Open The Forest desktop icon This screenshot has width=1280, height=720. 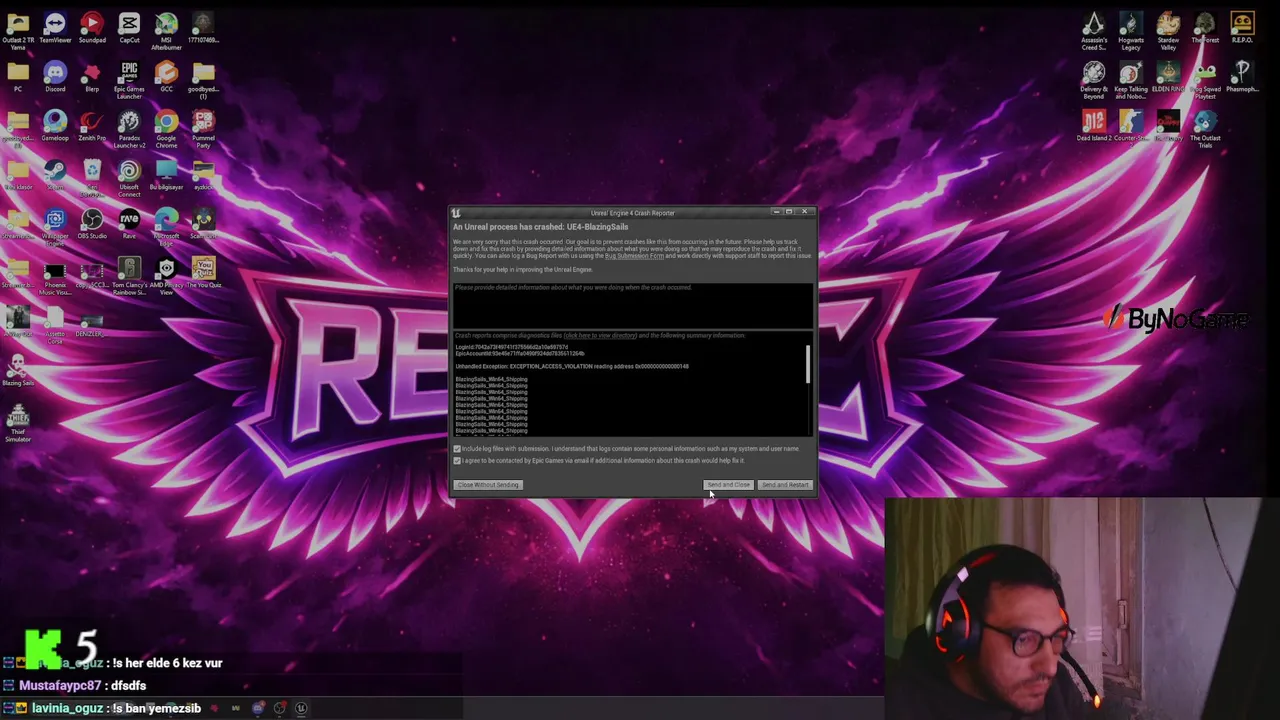pos(1205,28)
